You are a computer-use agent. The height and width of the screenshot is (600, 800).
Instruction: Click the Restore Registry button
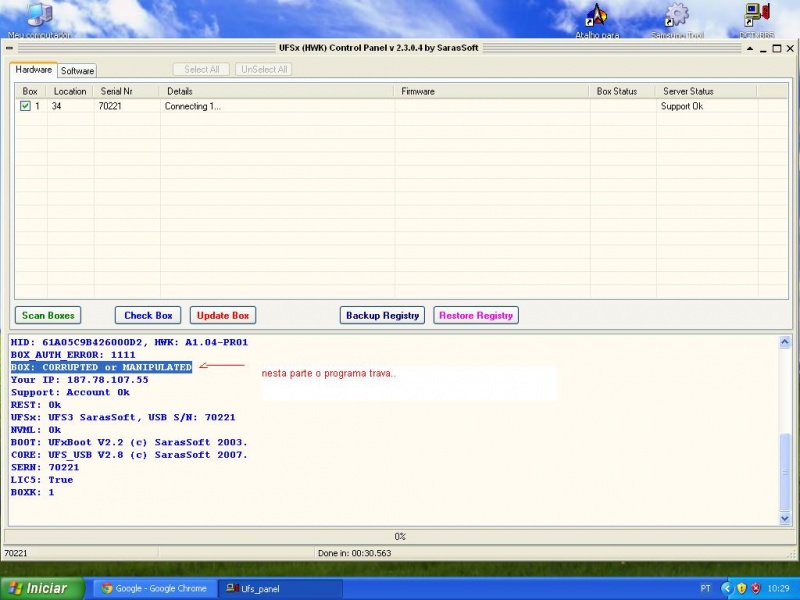(x=476, y=315)
